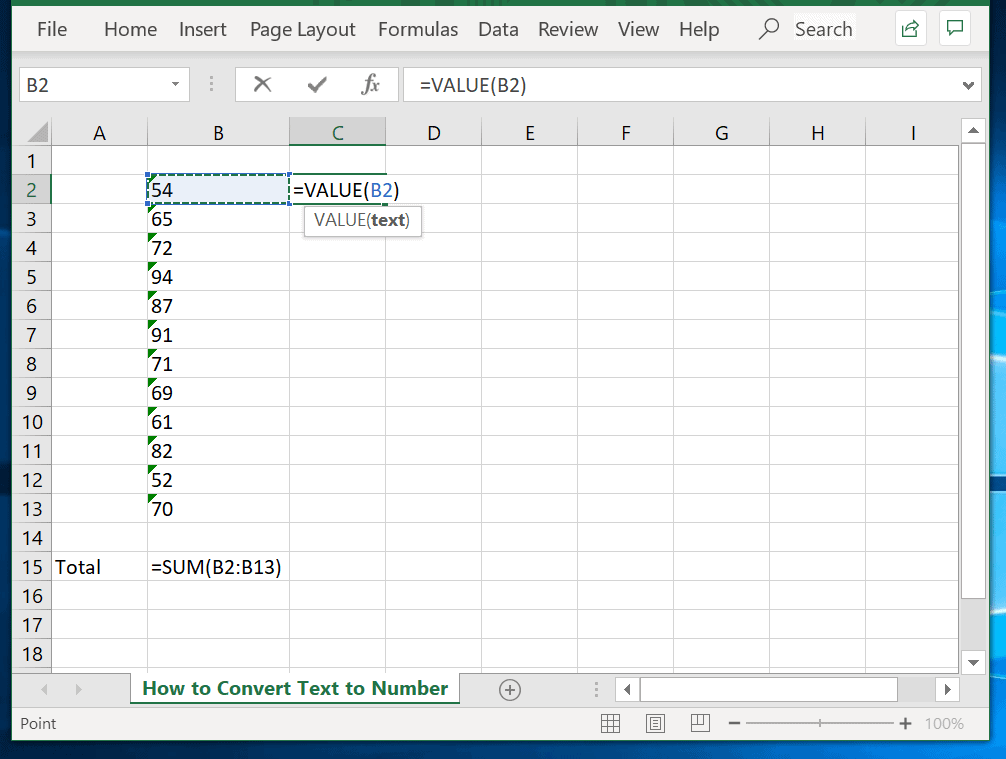The height and width of the screenshot is (759, 1006).
Task: Click the Insert Function fx icon
Action: pos(371,85)
